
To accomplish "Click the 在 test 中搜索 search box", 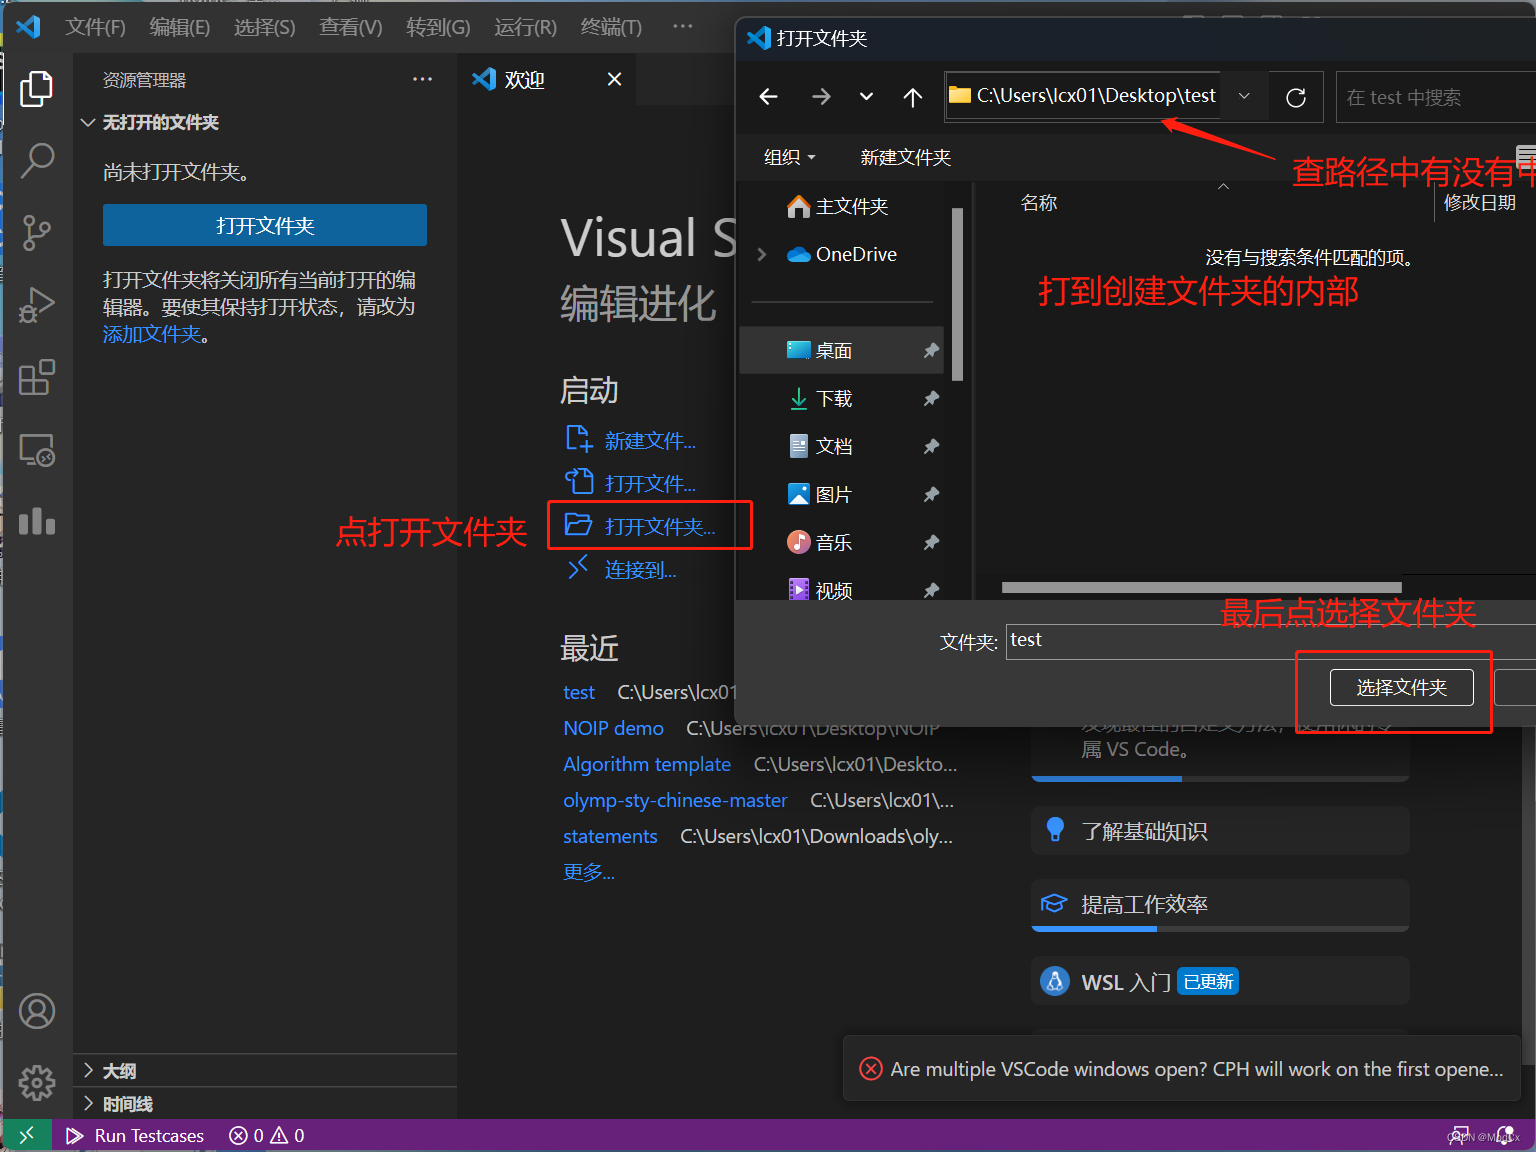I will click(x=1435, y=97).
